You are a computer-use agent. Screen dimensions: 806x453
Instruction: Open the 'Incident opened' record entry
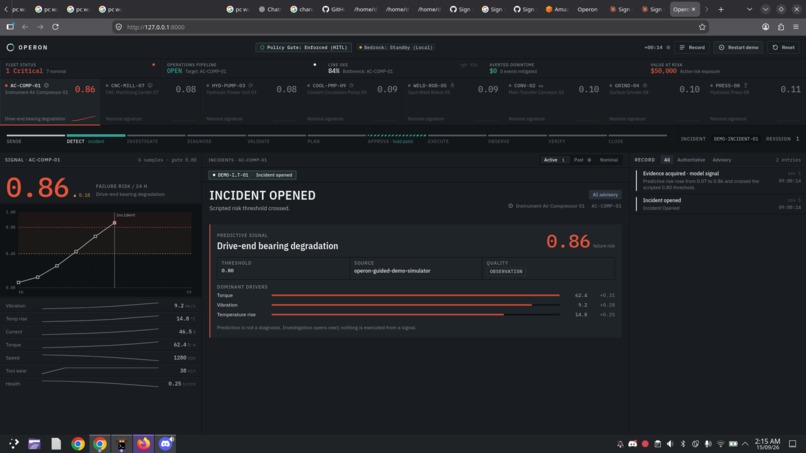[x=719, y=204]
